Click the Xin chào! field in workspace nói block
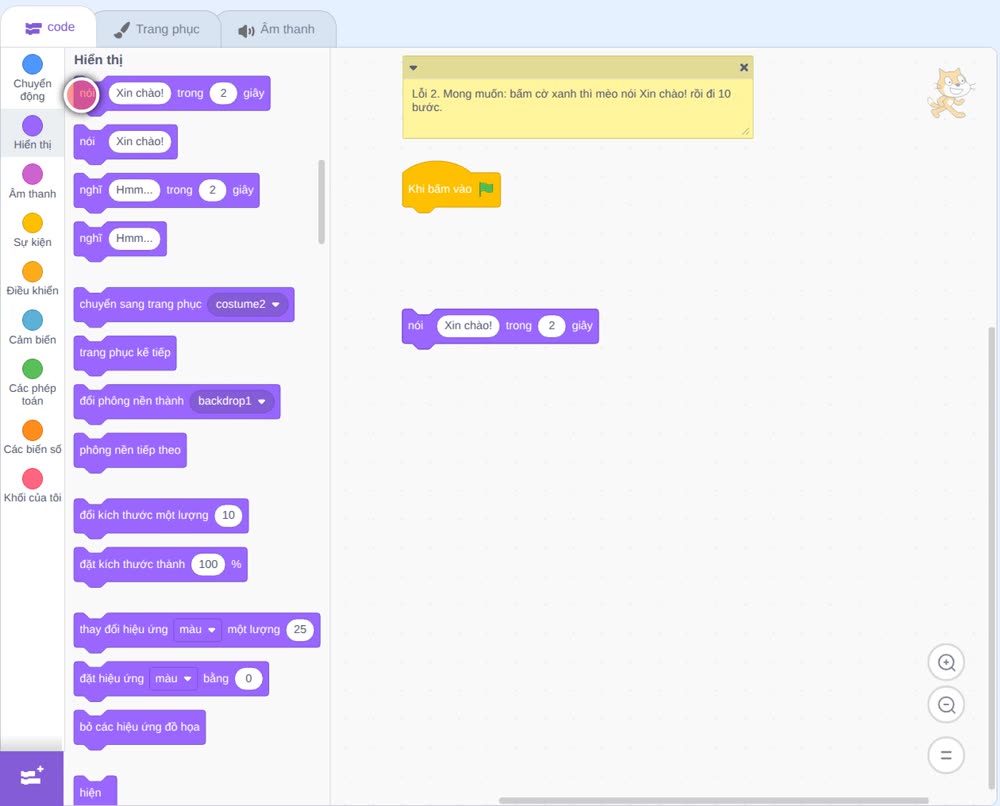The height and width of the screenshot is (806, 1000). coord(468,326)
